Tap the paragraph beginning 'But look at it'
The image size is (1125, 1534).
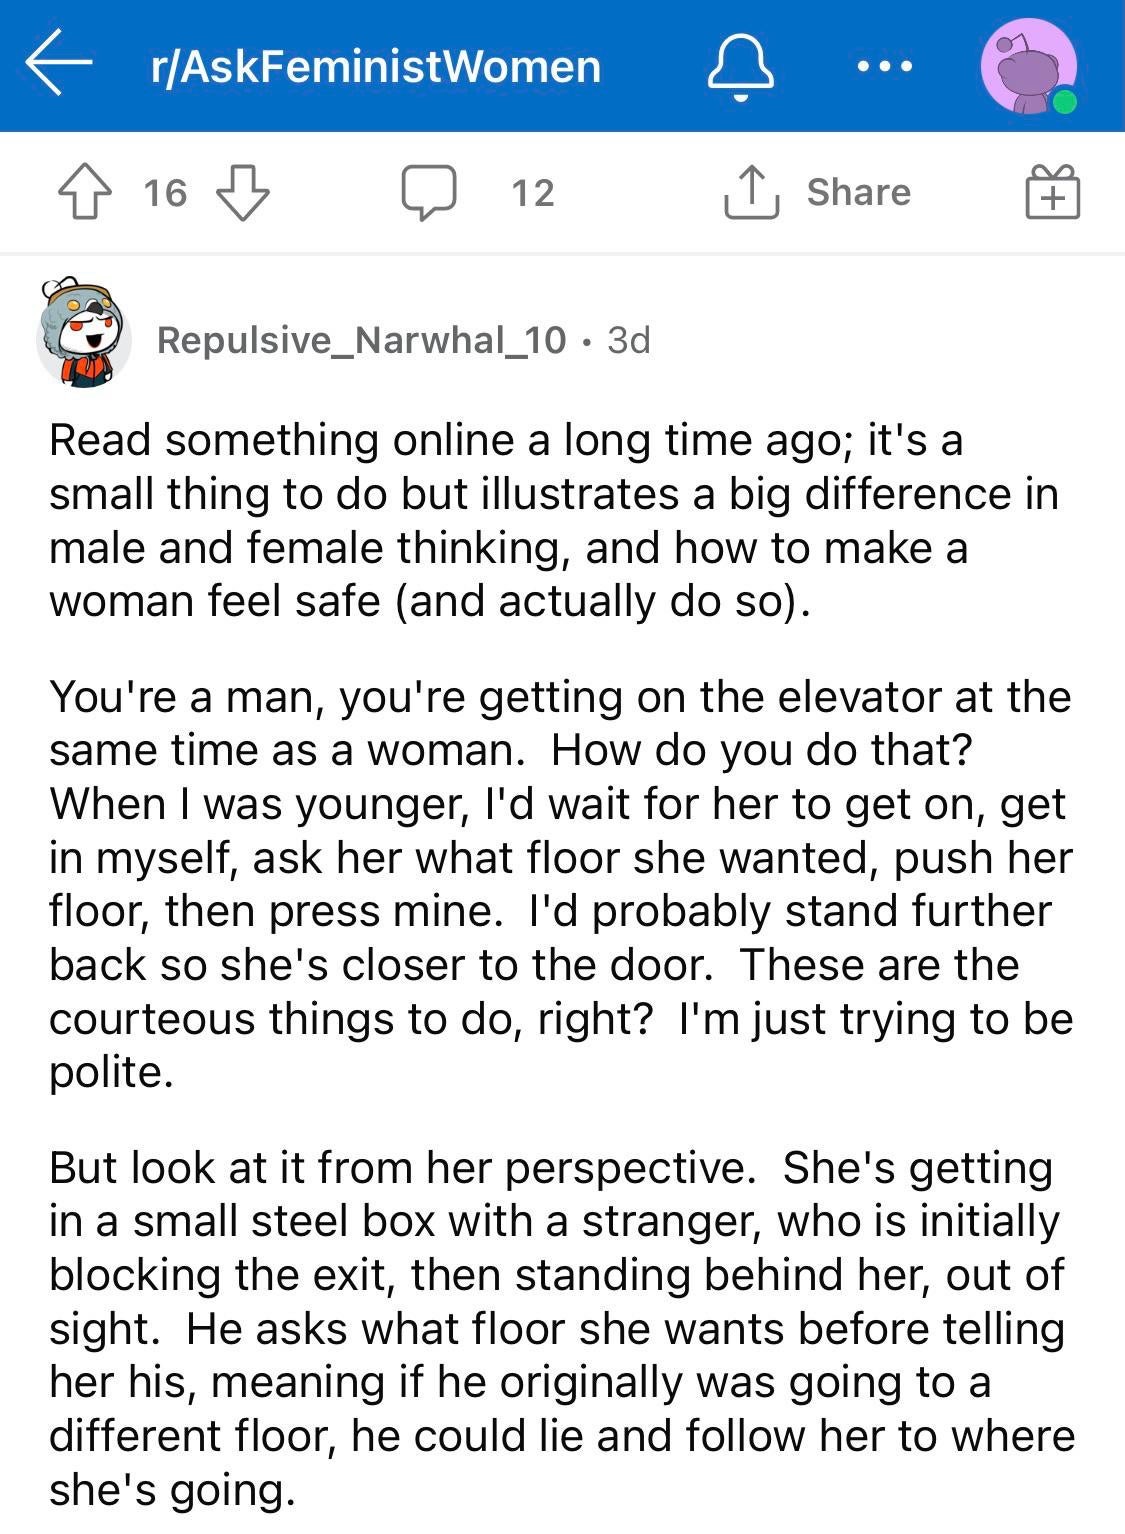pos(562,1328)
